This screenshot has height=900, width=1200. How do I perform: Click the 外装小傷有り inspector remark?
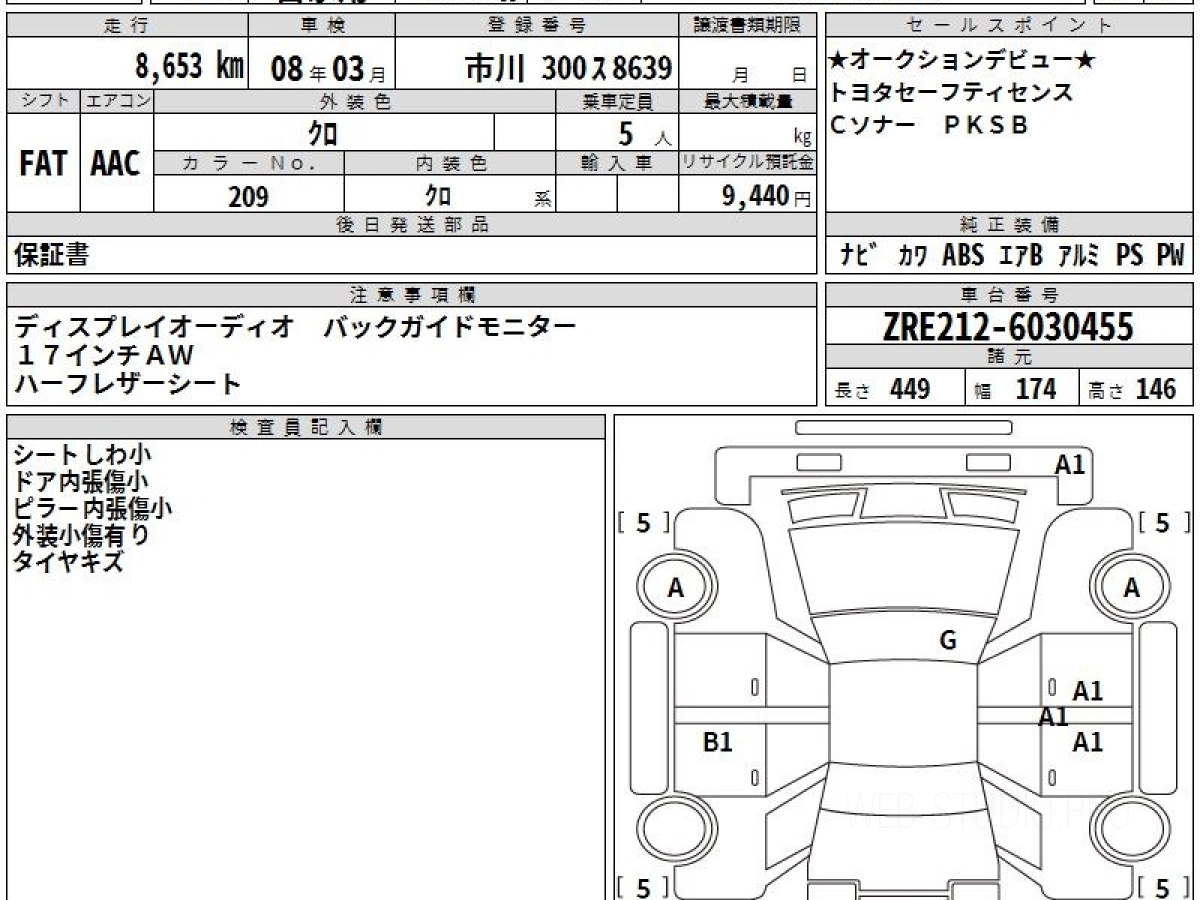(x=82, y=535)
